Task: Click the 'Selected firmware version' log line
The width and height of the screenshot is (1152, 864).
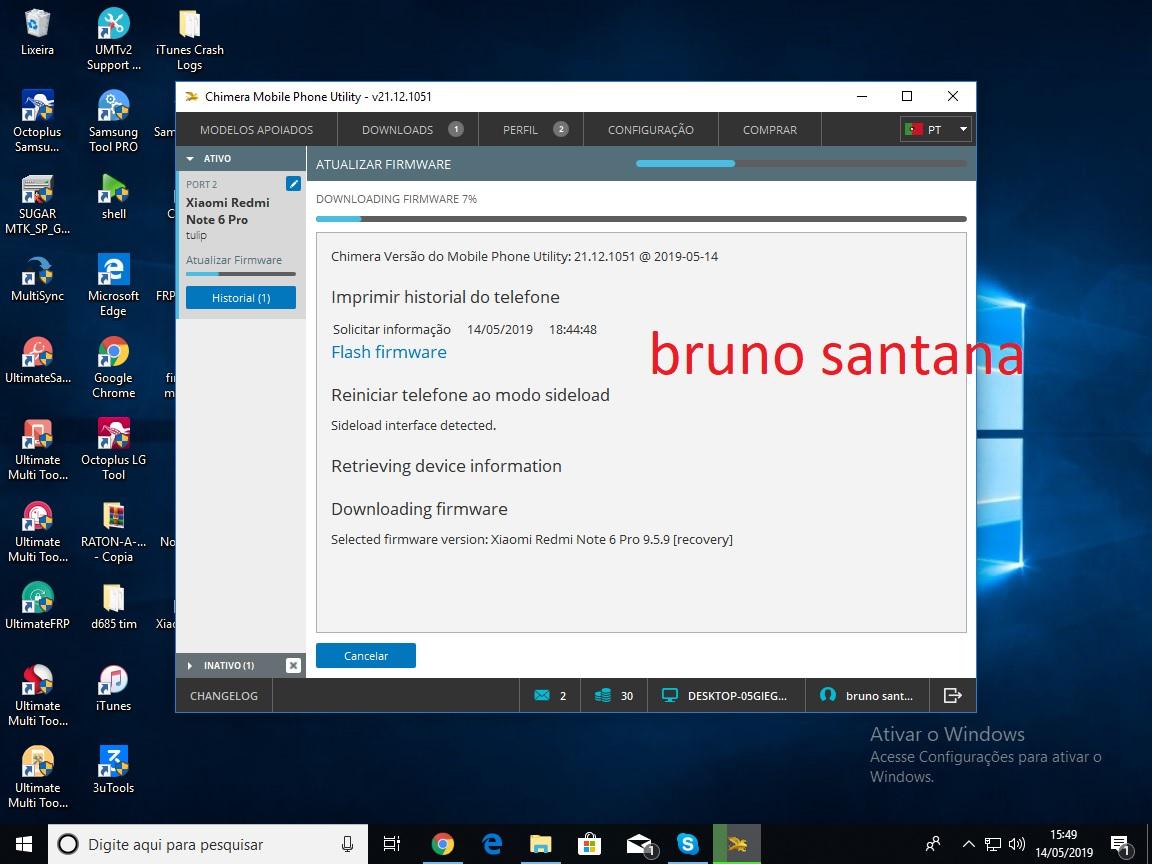Action: [532, 539]
